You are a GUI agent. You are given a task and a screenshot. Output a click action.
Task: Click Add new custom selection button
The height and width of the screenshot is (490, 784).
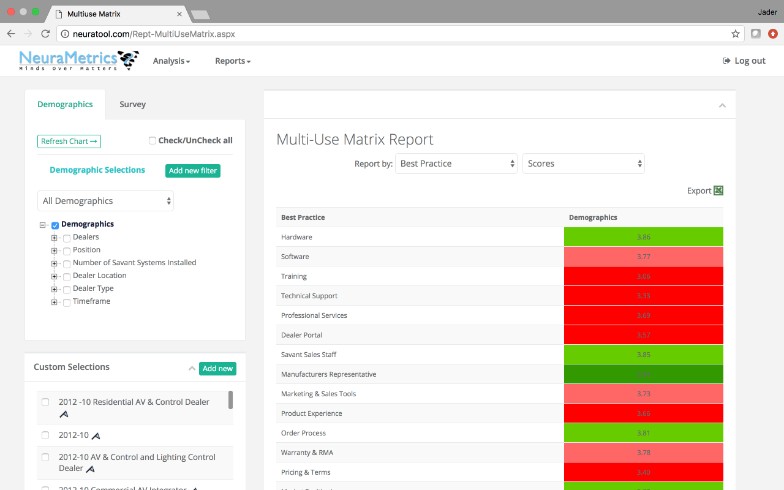[218, 368]
